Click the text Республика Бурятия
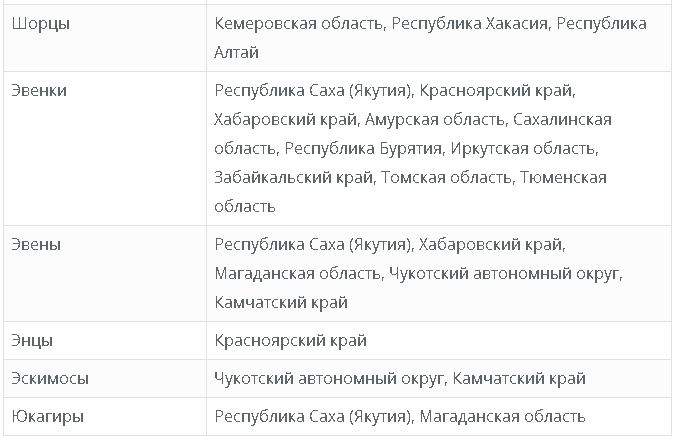 (x=363, y=149)
